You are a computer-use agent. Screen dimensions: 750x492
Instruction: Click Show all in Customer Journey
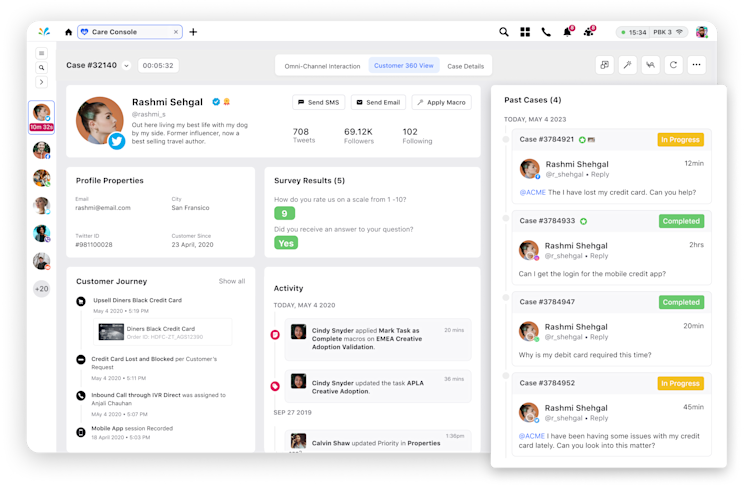tap(232, 281)
